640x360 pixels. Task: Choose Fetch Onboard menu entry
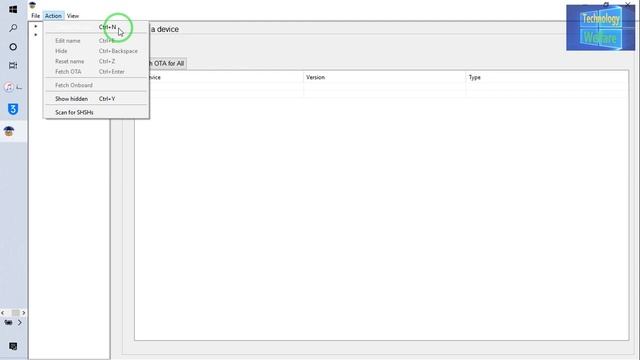pyautogui.click(x=96, y=85)
